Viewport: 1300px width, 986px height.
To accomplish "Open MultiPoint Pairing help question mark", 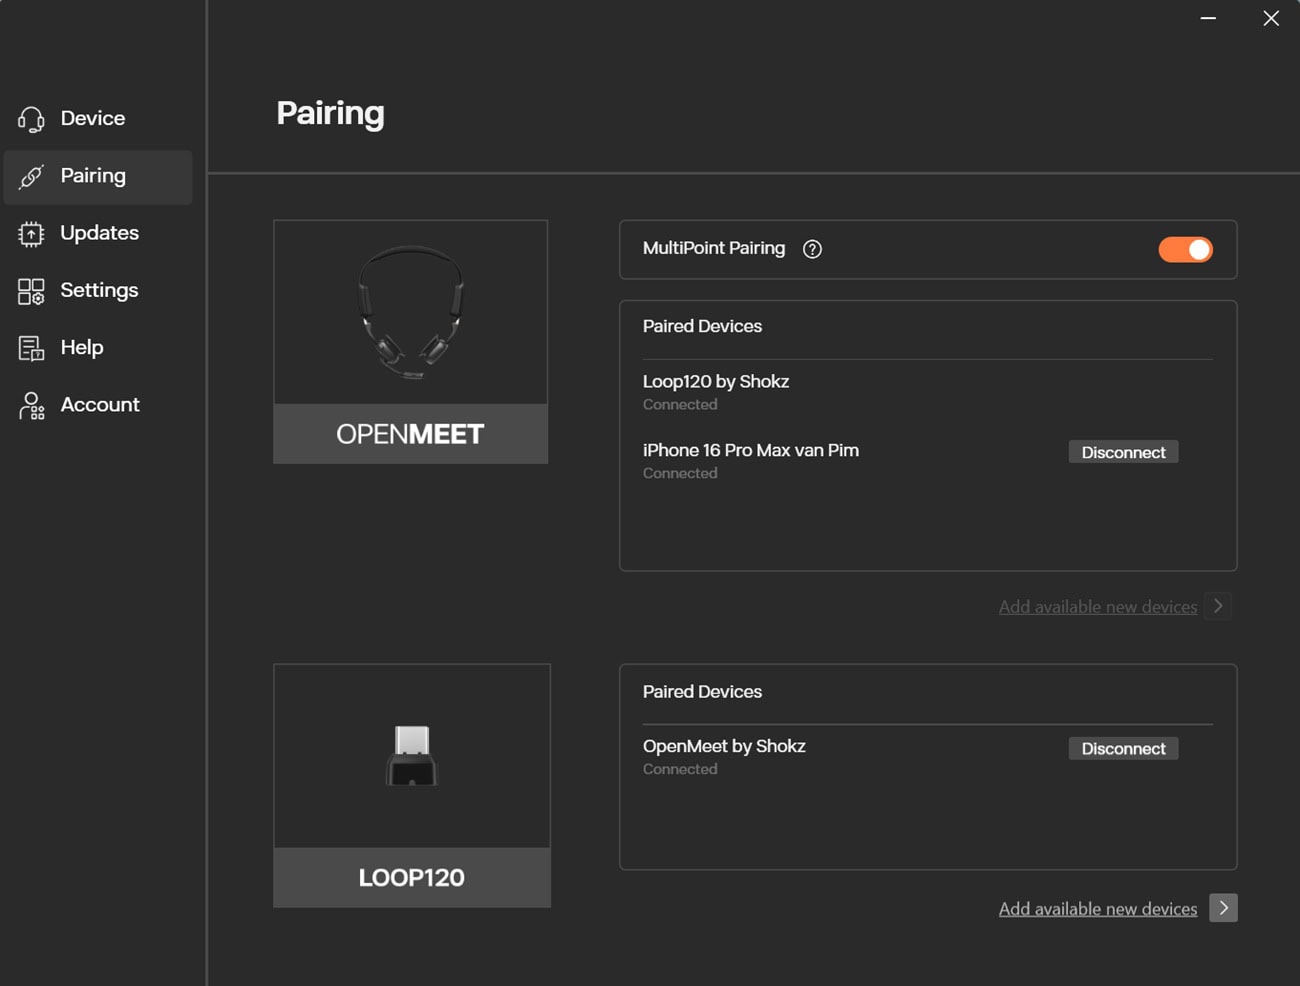I will pyautogui.click(x=812, y=249).
